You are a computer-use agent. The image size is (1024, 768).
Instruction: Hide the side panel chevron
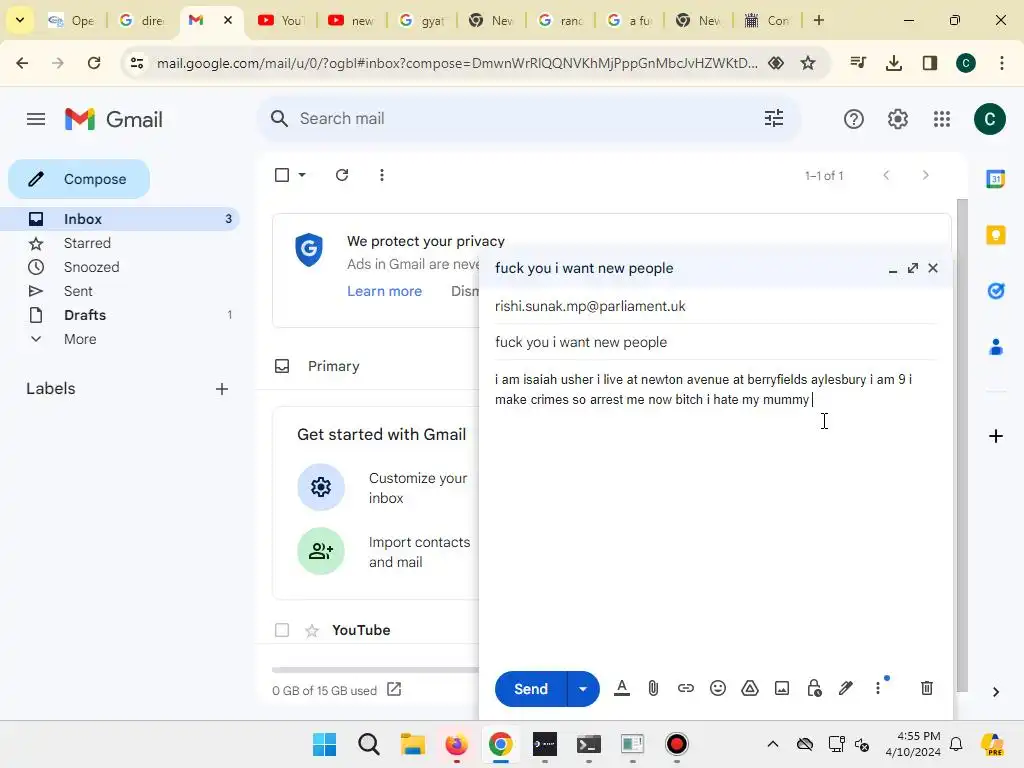coord(995,692)
